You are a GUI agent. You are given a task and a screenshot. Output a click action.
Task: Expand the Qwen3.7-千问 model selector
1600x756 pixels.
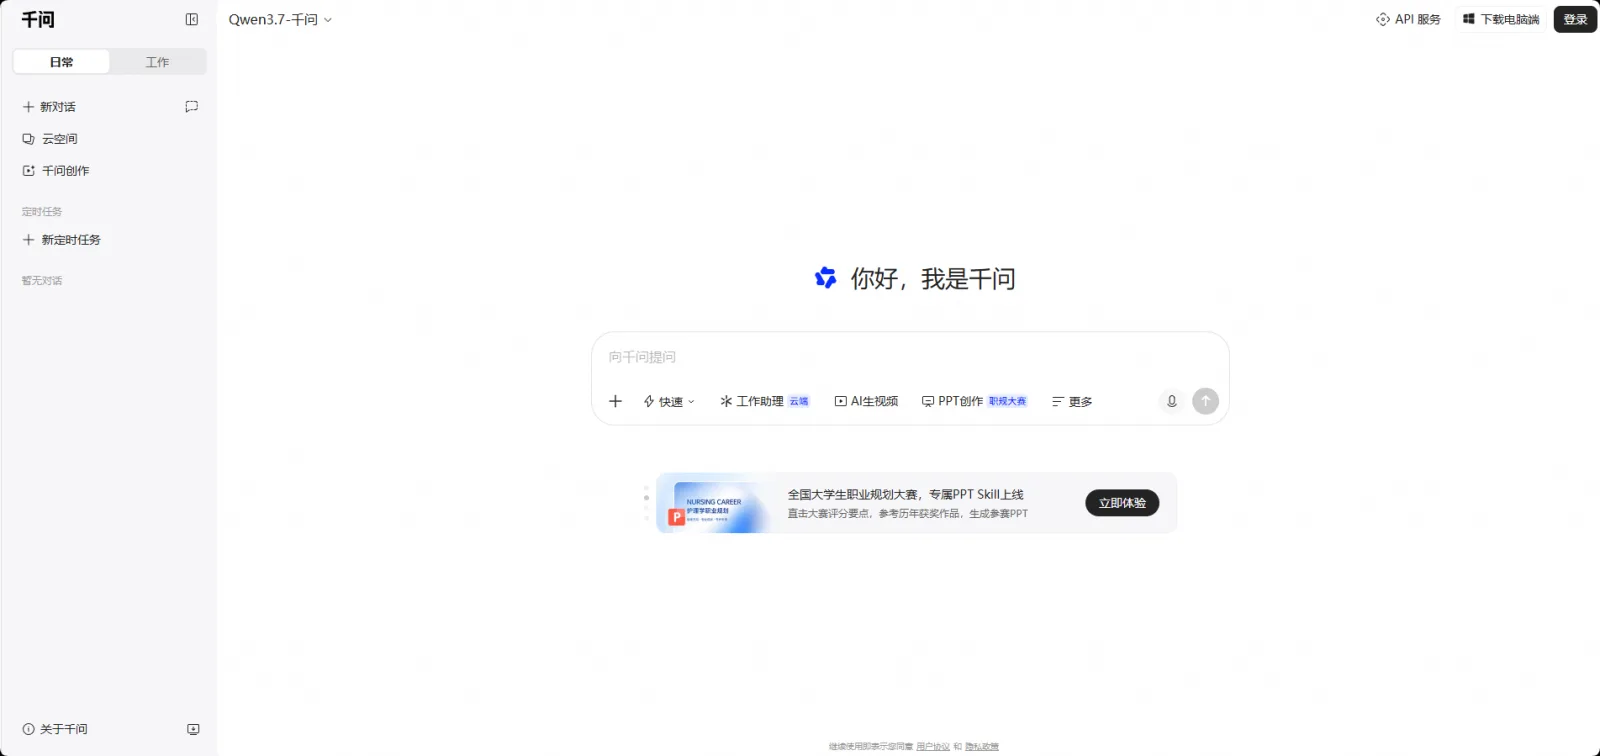280,19
